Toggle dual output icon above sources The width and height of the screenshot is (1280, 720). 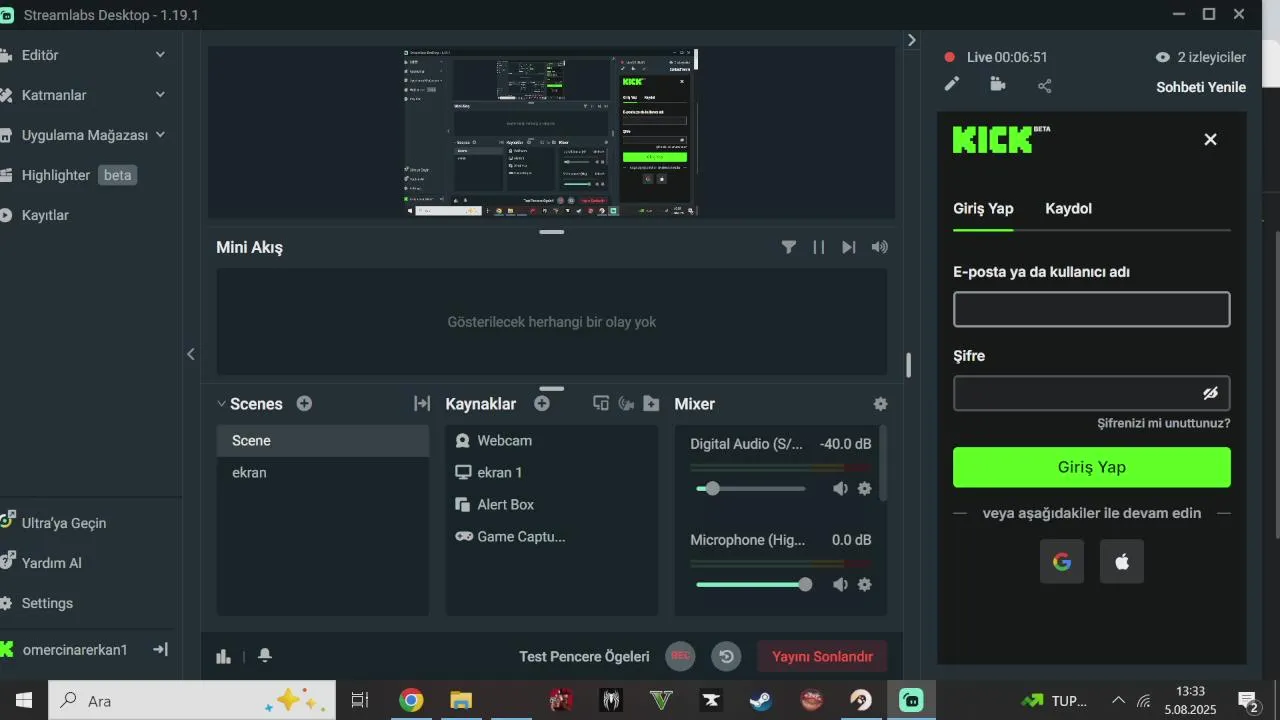[601, 404]
